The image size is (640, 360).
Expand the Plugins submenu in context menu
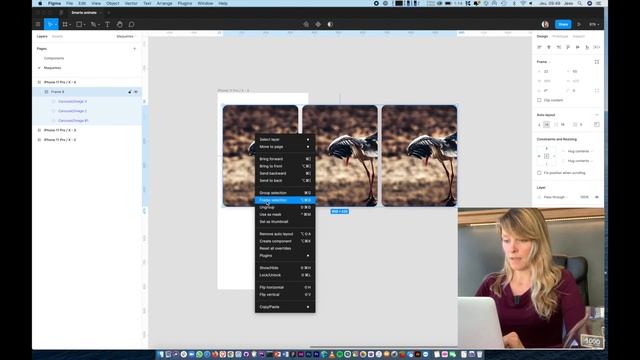pos(285,256)
